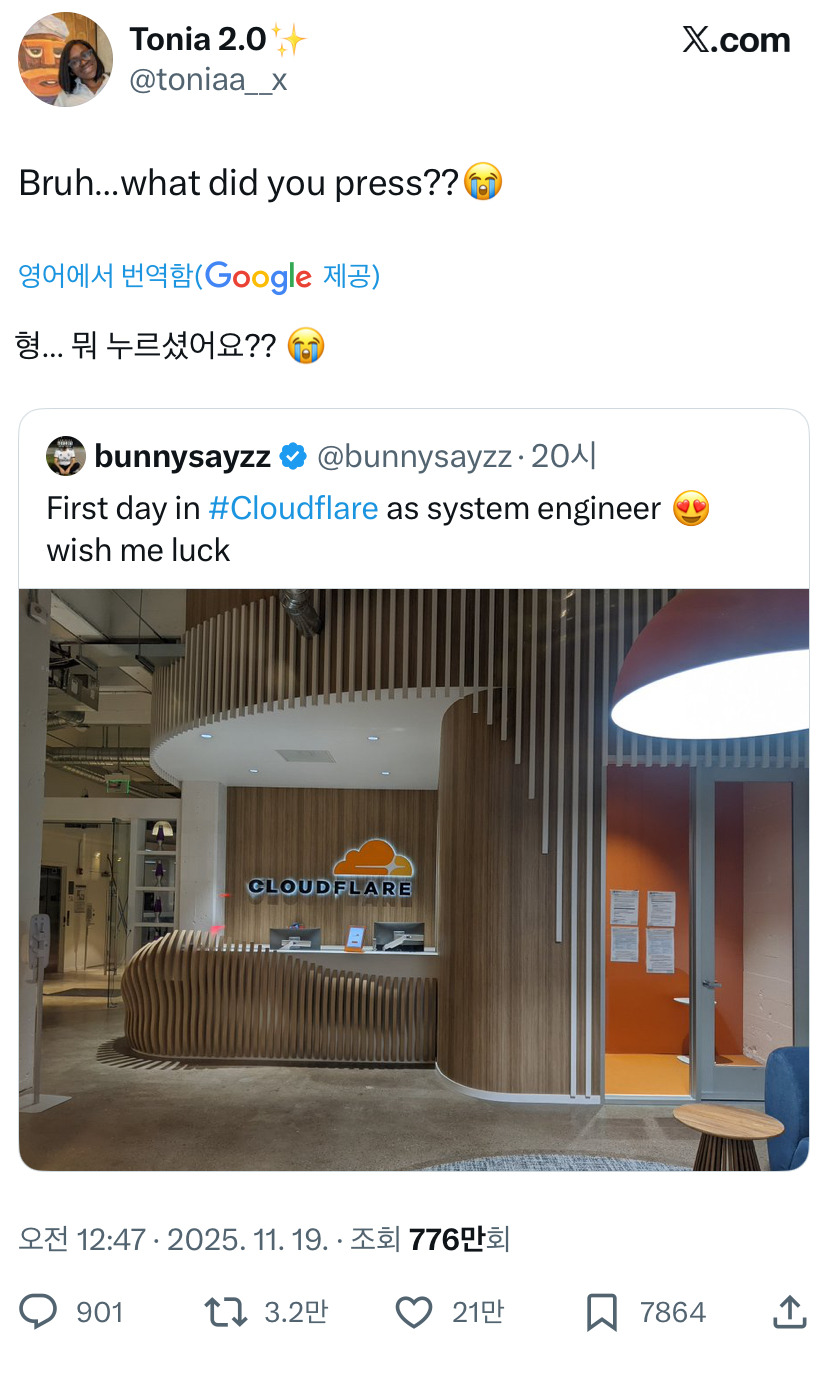
Task: Click the translated-from-English Google notice link
Action: coord(199,276)
